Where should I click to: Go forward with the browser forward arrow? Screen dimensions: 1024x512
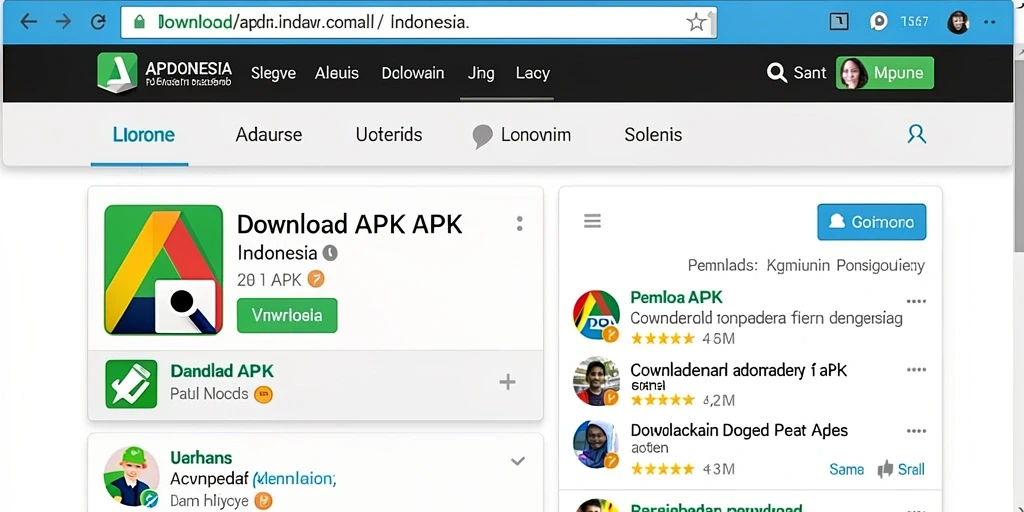63,22
